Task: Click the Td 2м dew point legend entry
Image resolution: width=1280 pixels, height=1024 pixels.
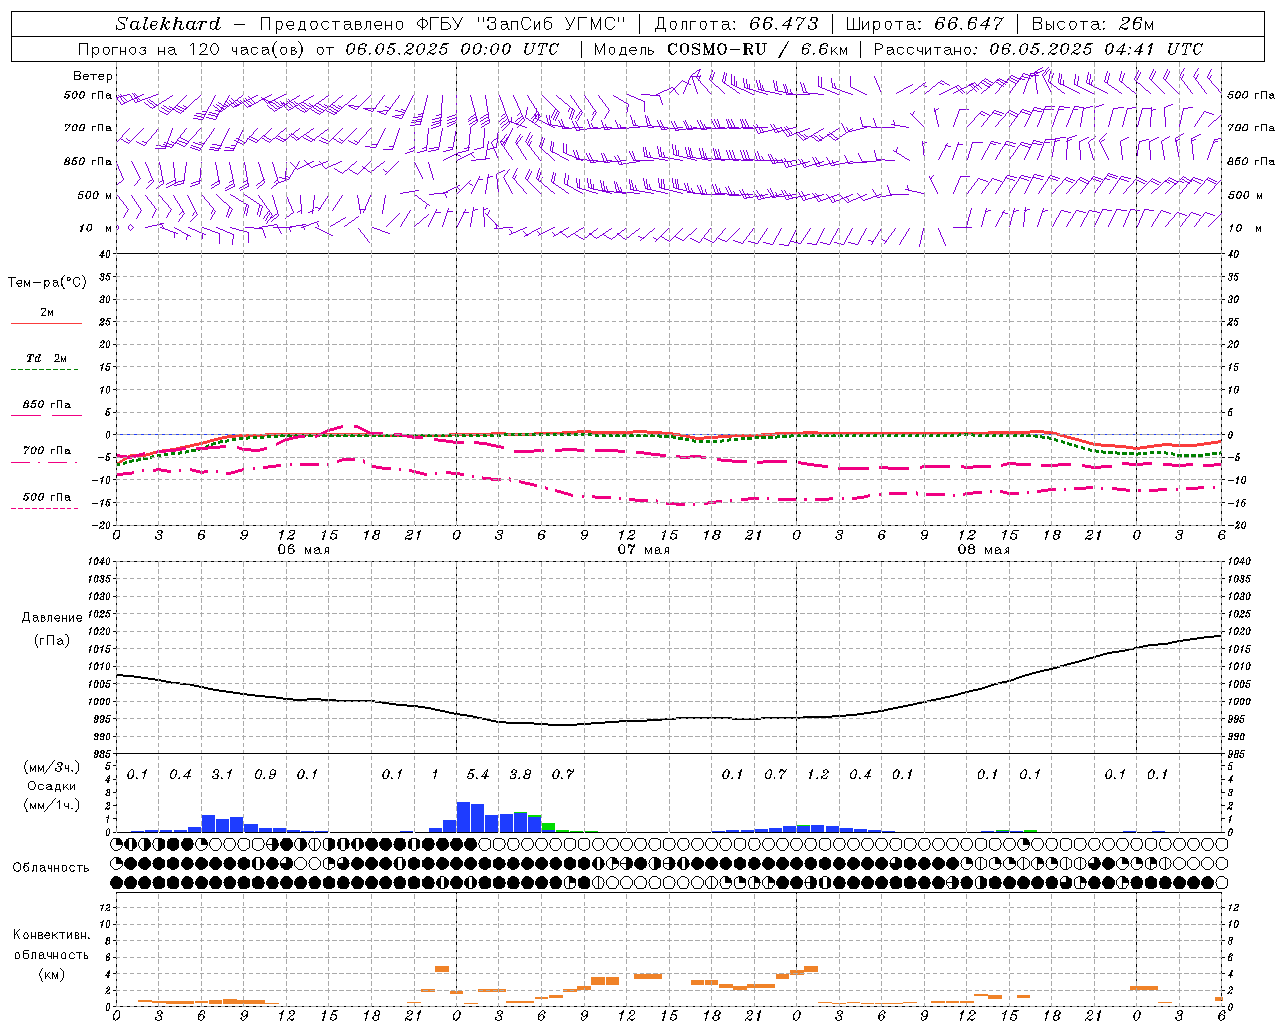Action: point(47,358)
